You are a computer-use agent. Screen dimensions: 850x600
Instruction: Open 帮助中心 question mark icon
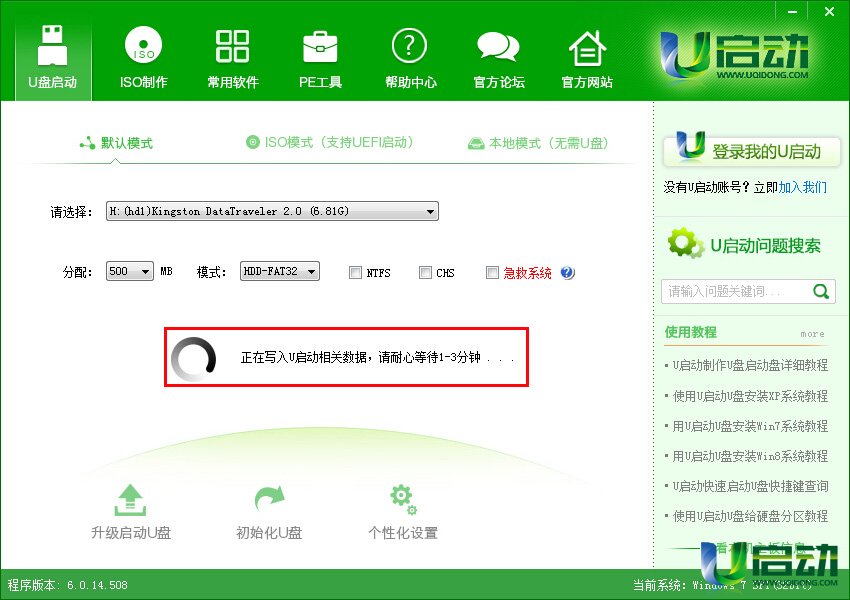(410, 46)
